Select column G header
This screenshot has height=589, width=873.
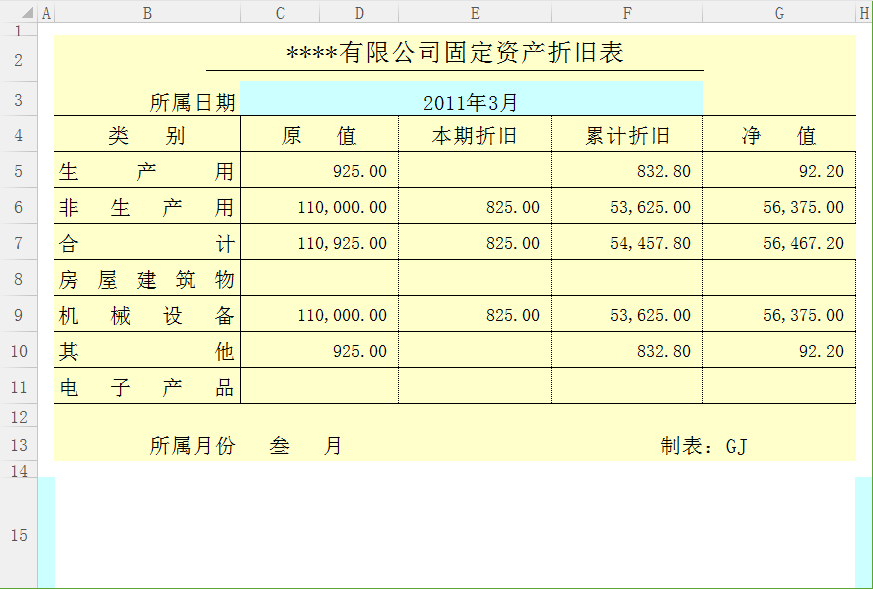pyautogui.click(x=778, y=12)
